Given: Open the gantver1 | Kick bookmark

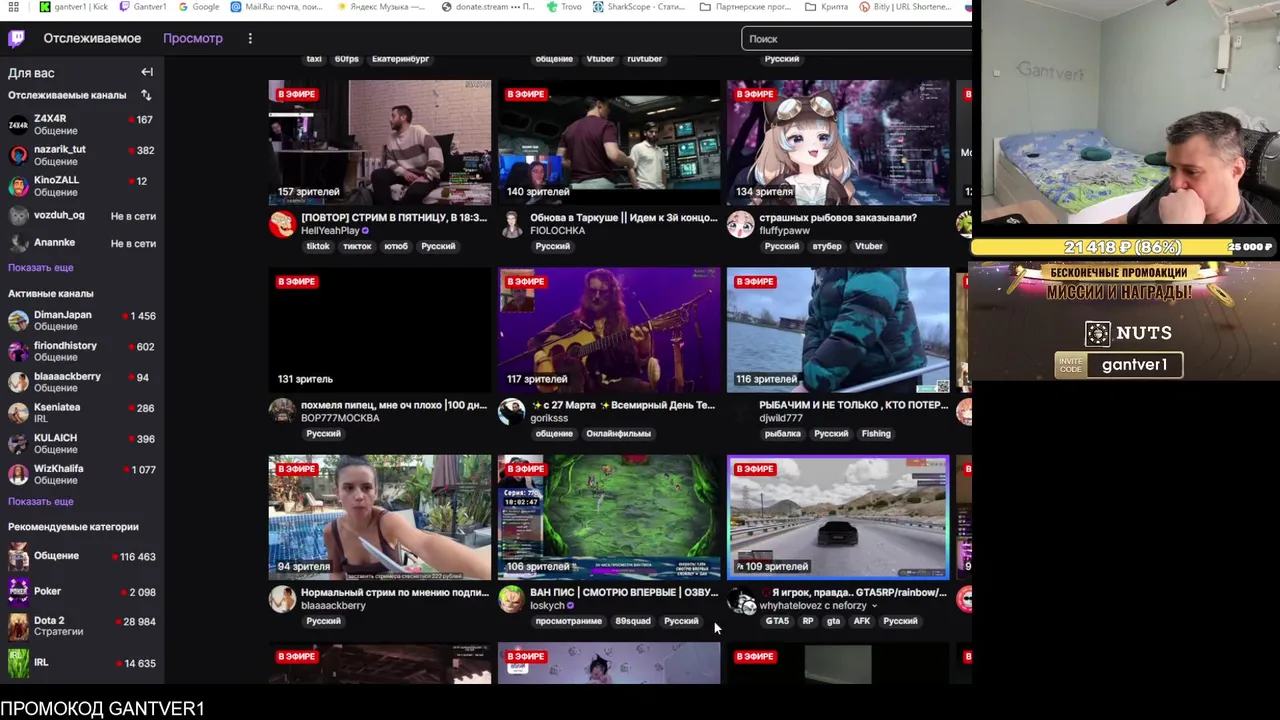Looking at the screenshot, I should (75, 7).
